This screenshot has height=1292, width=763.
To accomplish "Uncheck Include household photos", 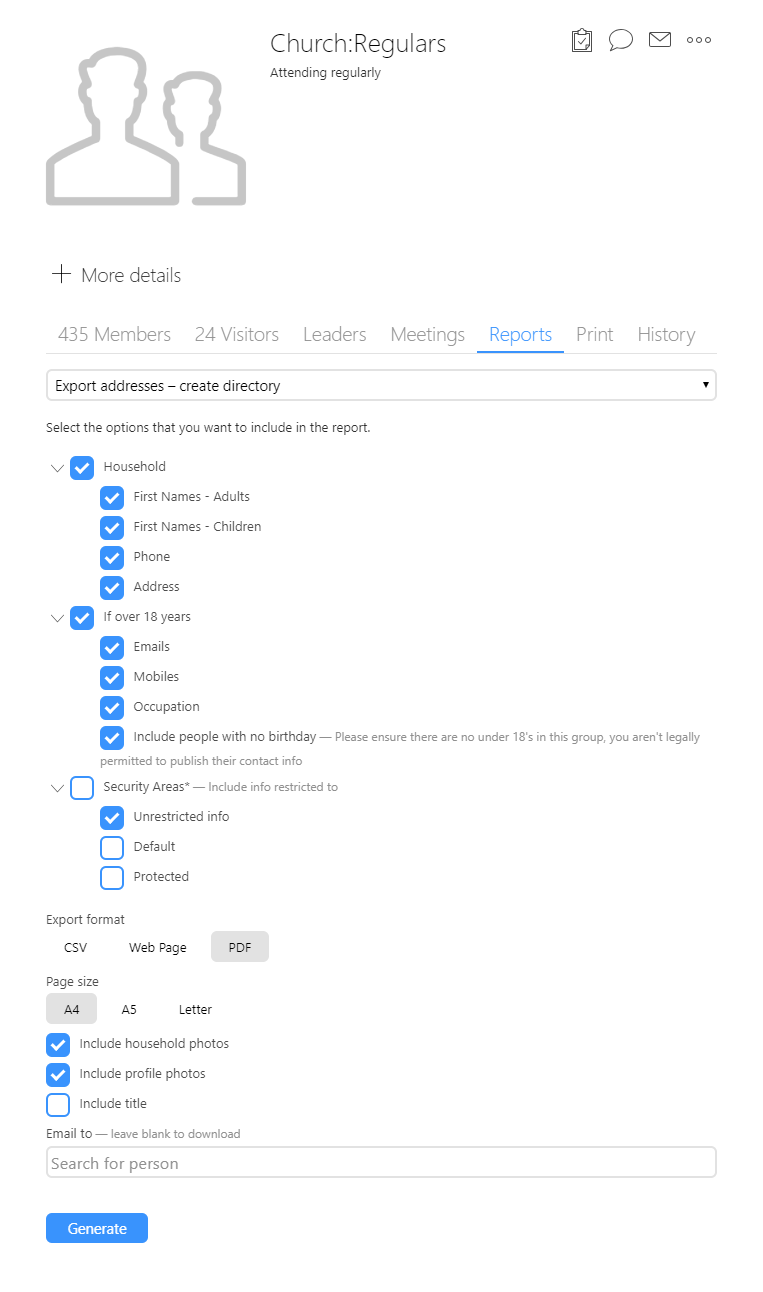I will click(x=58, y=1044).
